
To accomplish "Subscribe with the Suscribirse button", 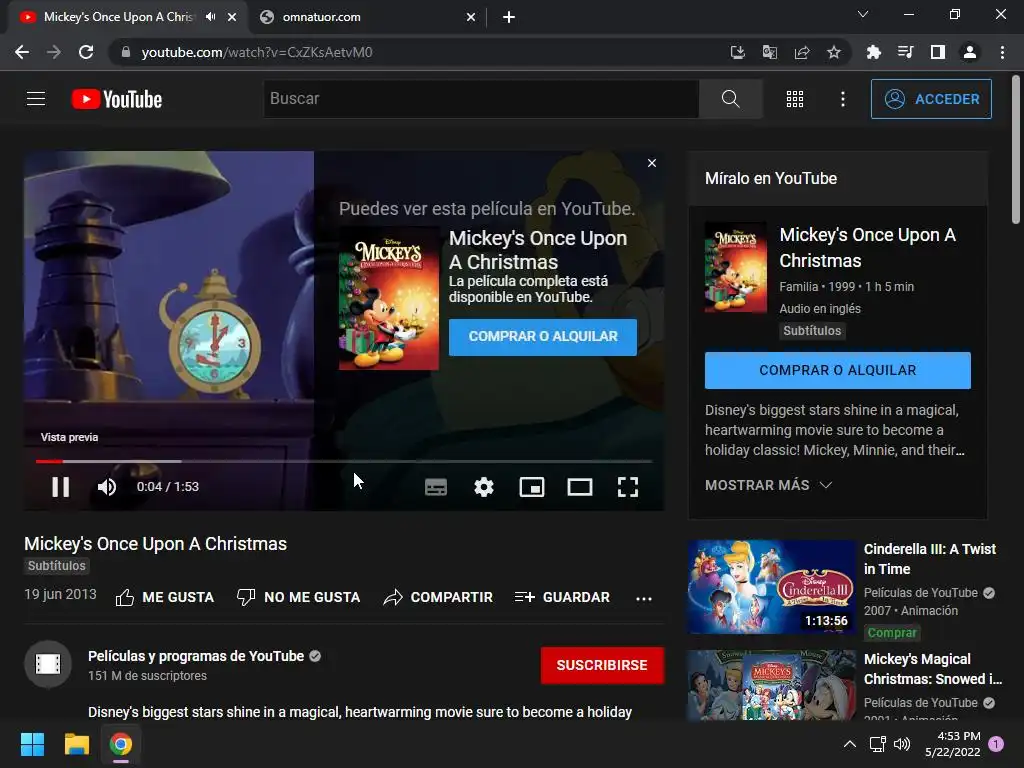I will pos(602,665).
